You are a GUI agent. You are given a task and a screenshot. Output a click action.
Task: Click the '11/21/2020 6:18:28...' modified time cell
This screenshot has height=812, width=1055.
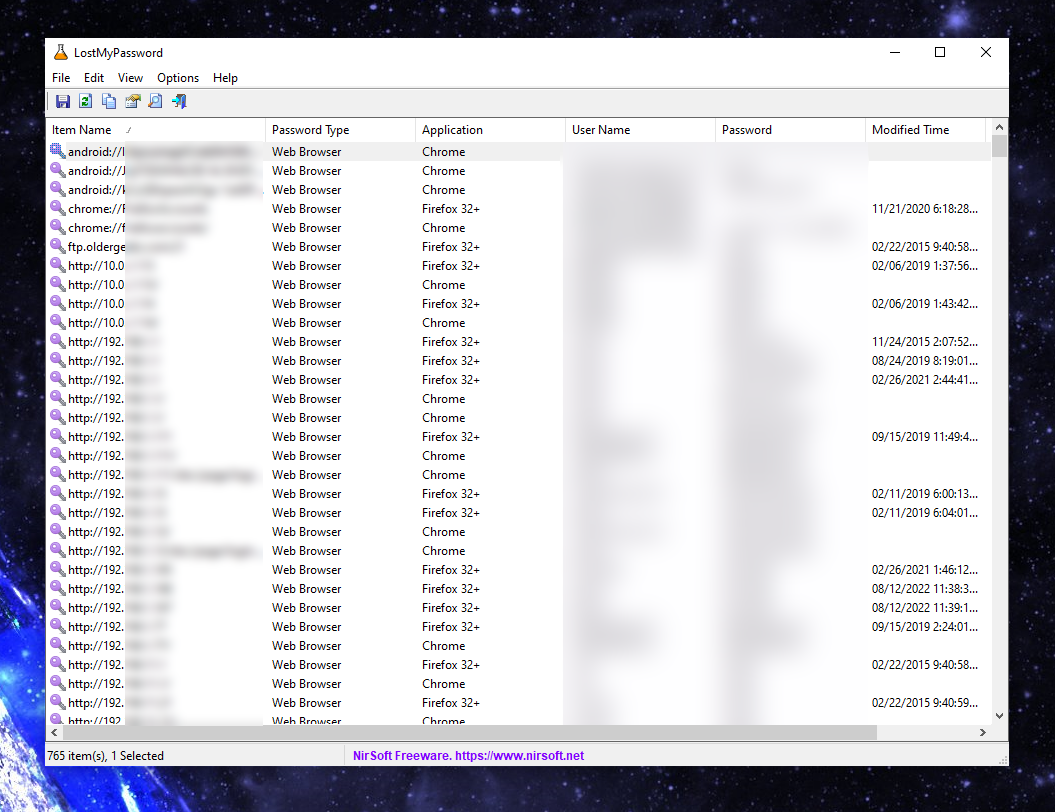pos(925,209)
